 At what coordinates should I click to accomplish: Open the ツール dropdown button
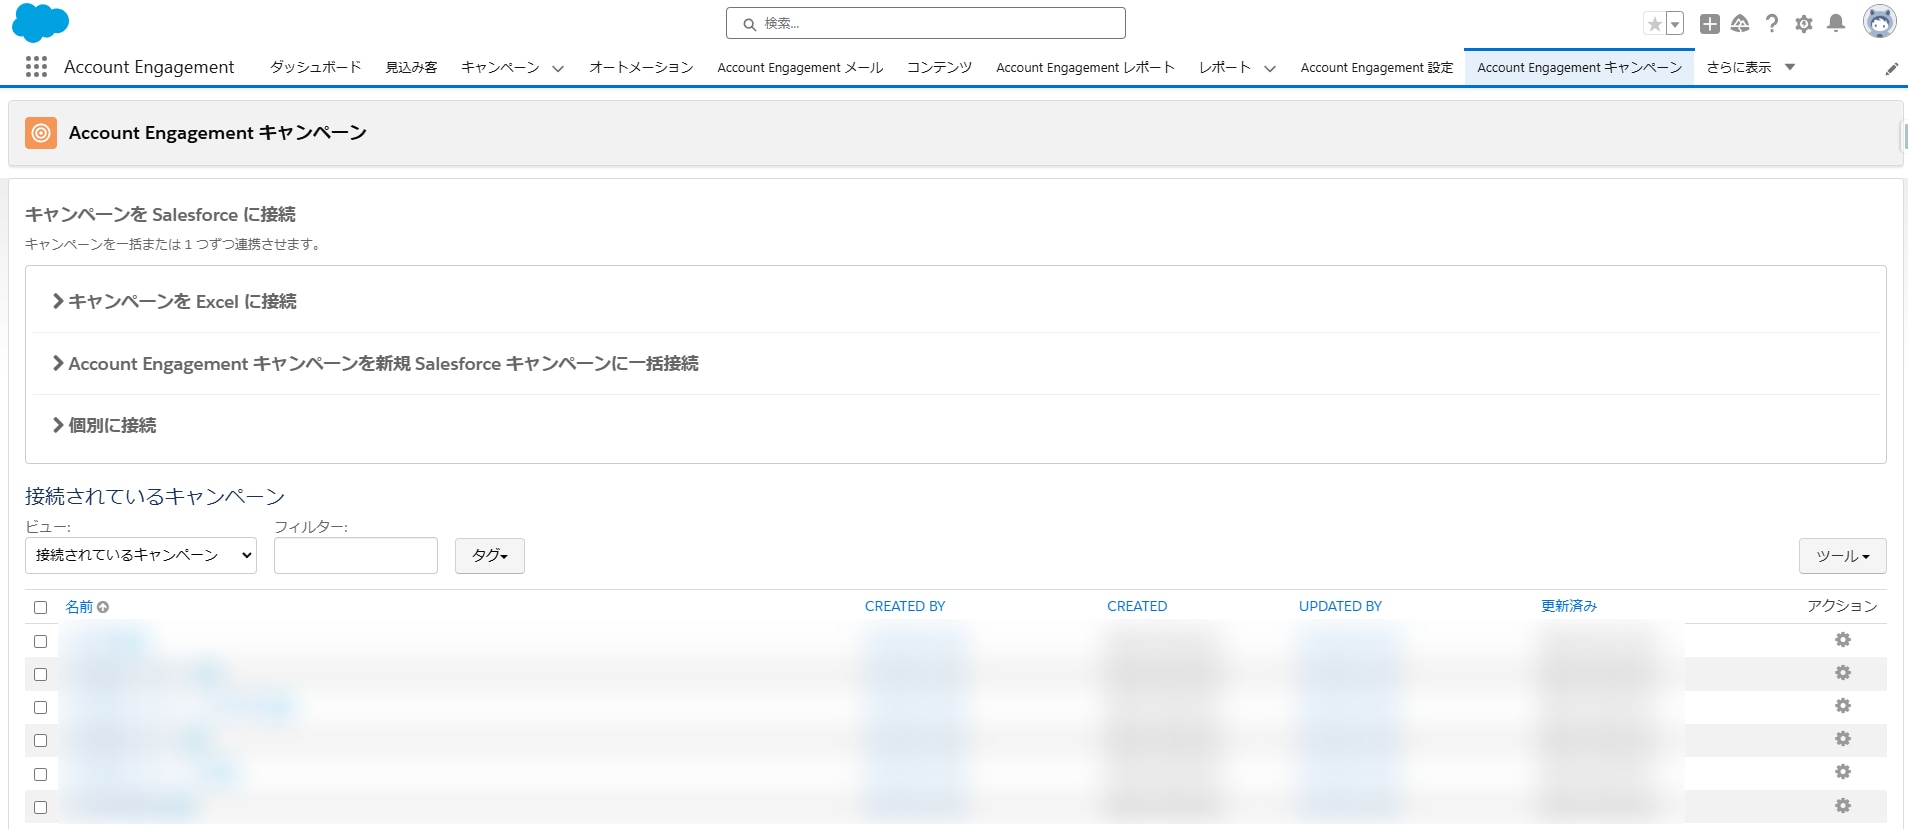(x=1842, y=555)
